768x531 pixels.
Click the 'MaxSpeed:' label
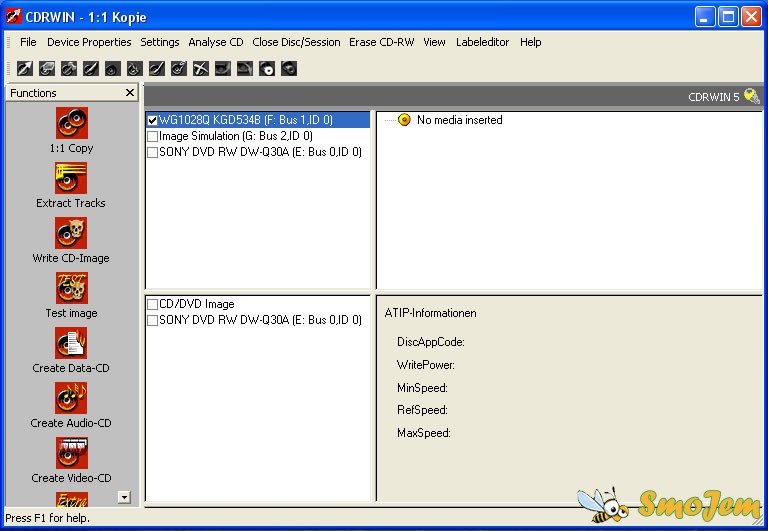(x=424, y=433)
